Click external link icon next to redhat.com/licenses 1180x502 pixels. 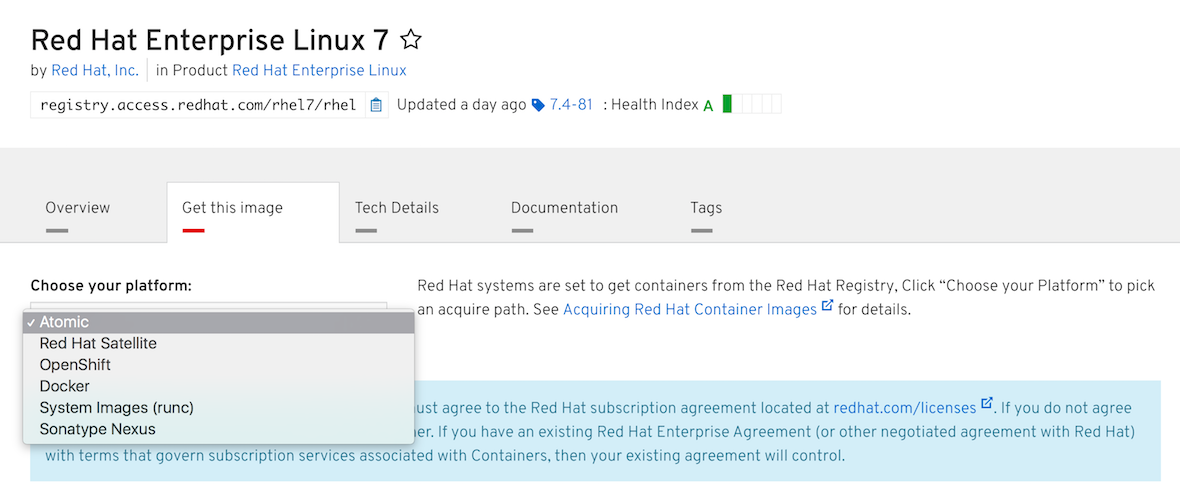(x=987, y=404)
